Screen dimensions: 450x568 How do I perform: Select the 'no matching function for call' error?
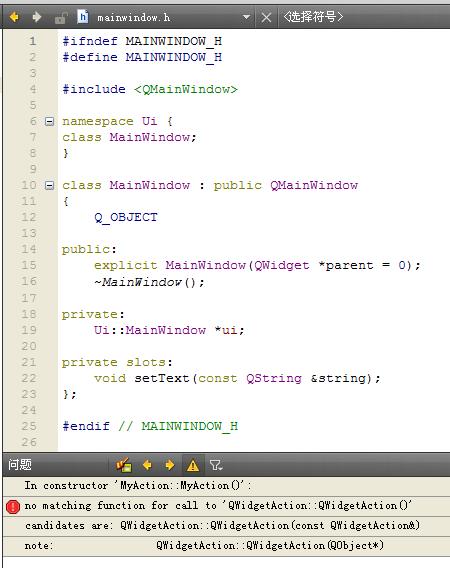226,506
